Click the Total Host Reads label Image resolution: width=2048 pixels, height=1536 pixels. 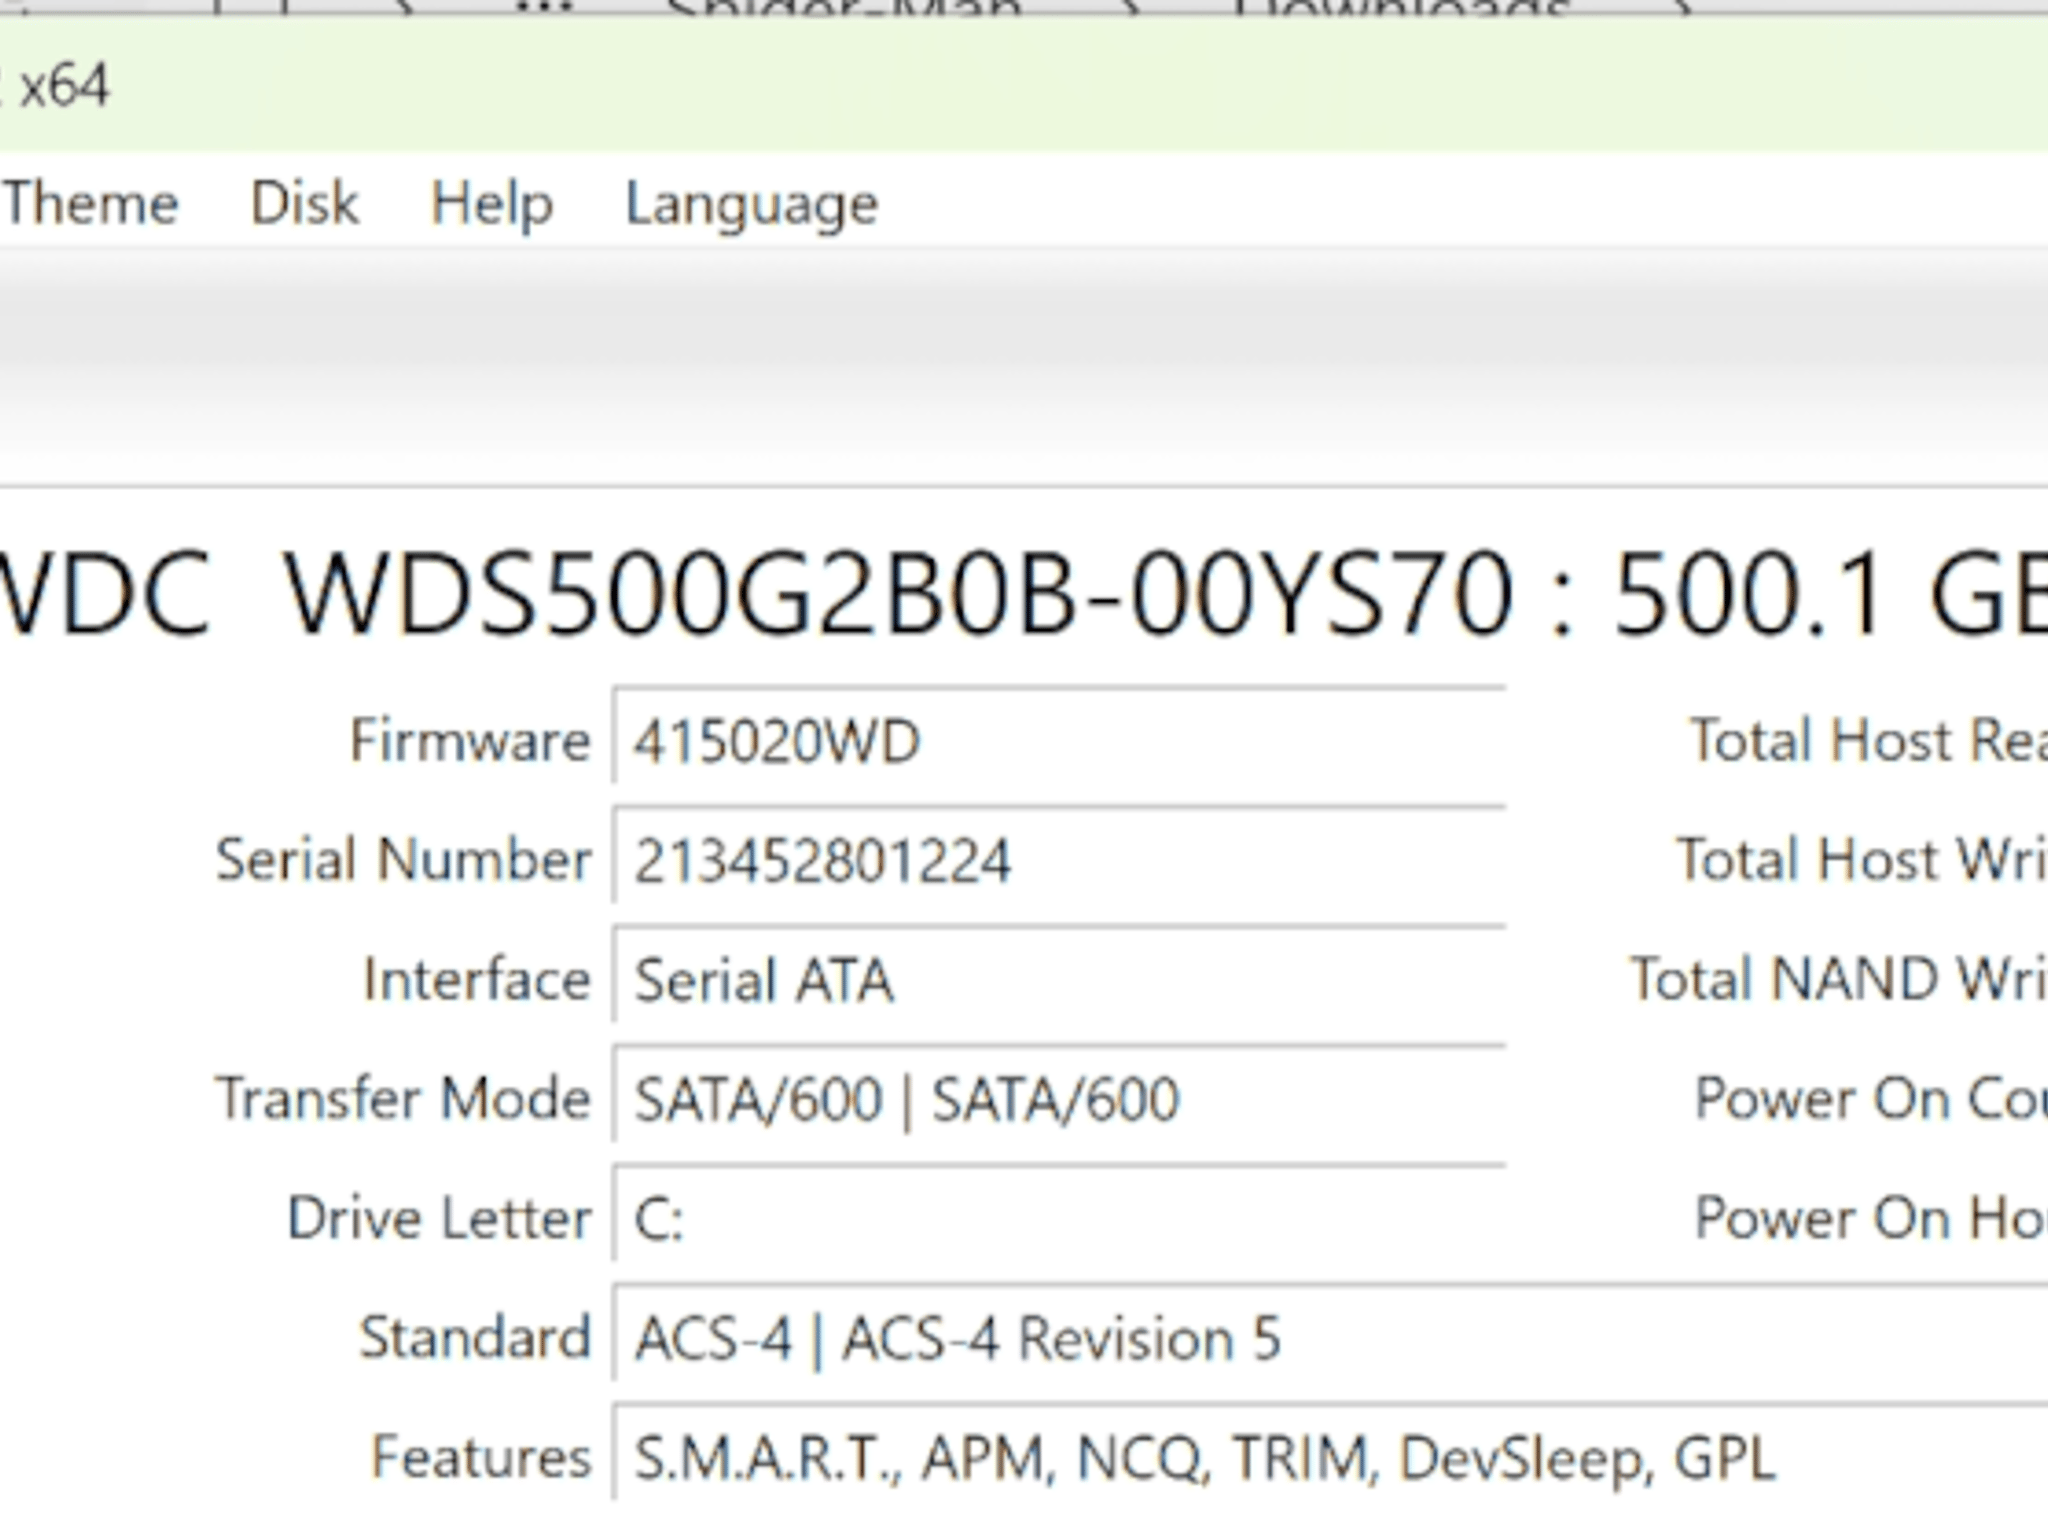pyautogui.click(x=1868, y=741)
